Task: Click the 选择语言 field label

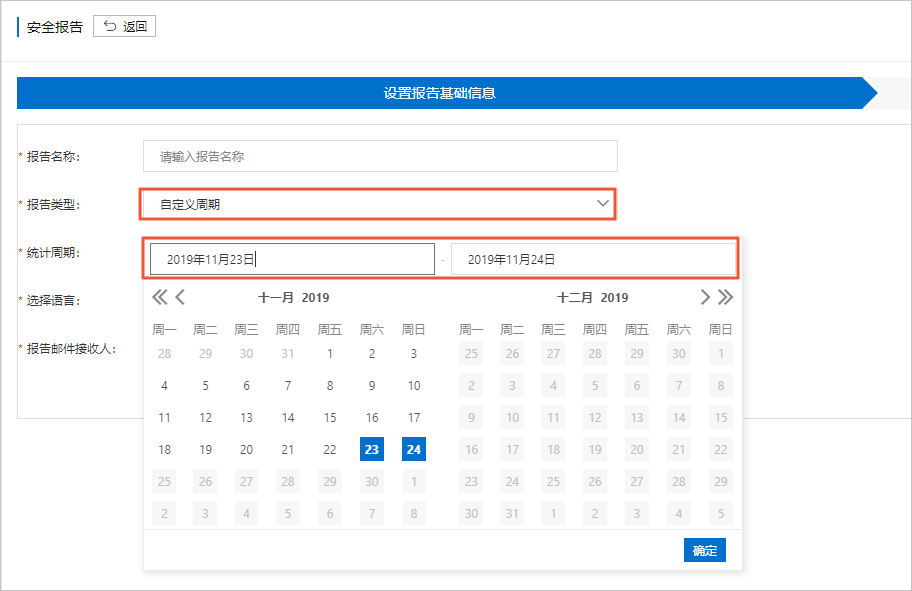Action: click(x=53, y=300)
